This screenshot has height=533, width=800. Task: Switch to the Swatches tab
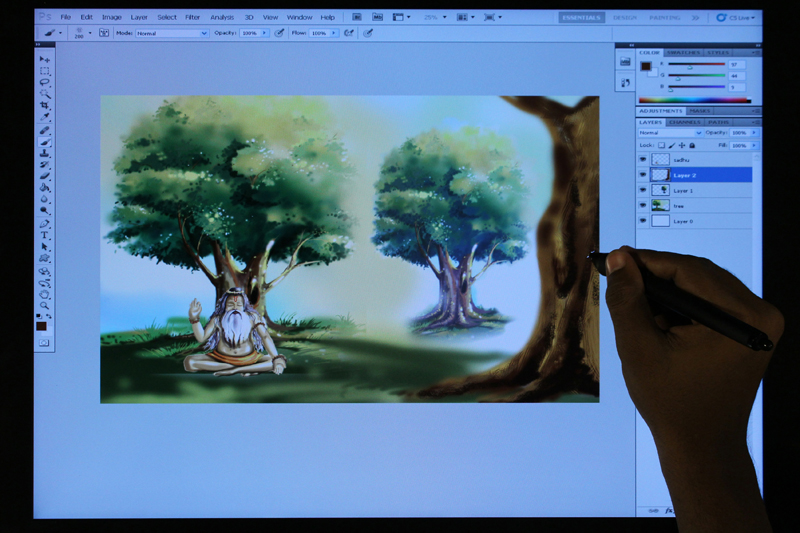coord(684,52)
